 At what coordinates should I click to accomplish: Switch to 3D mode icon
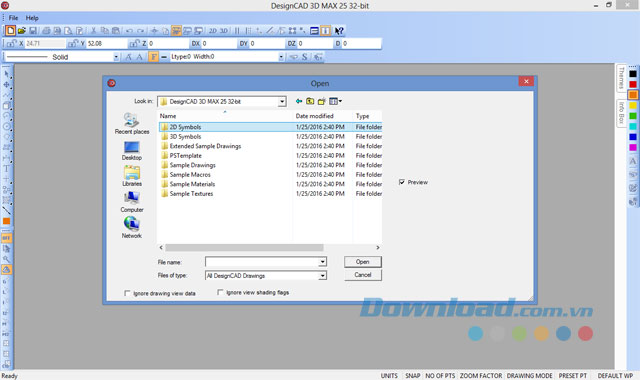pos(224,31)
